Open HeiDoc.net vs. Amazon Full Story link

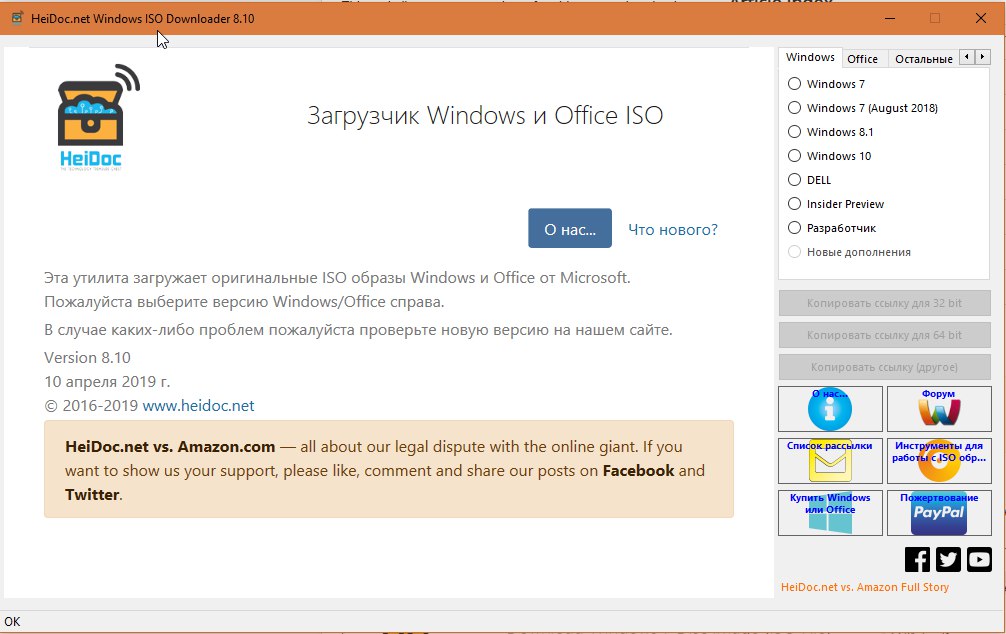point(865,587)
